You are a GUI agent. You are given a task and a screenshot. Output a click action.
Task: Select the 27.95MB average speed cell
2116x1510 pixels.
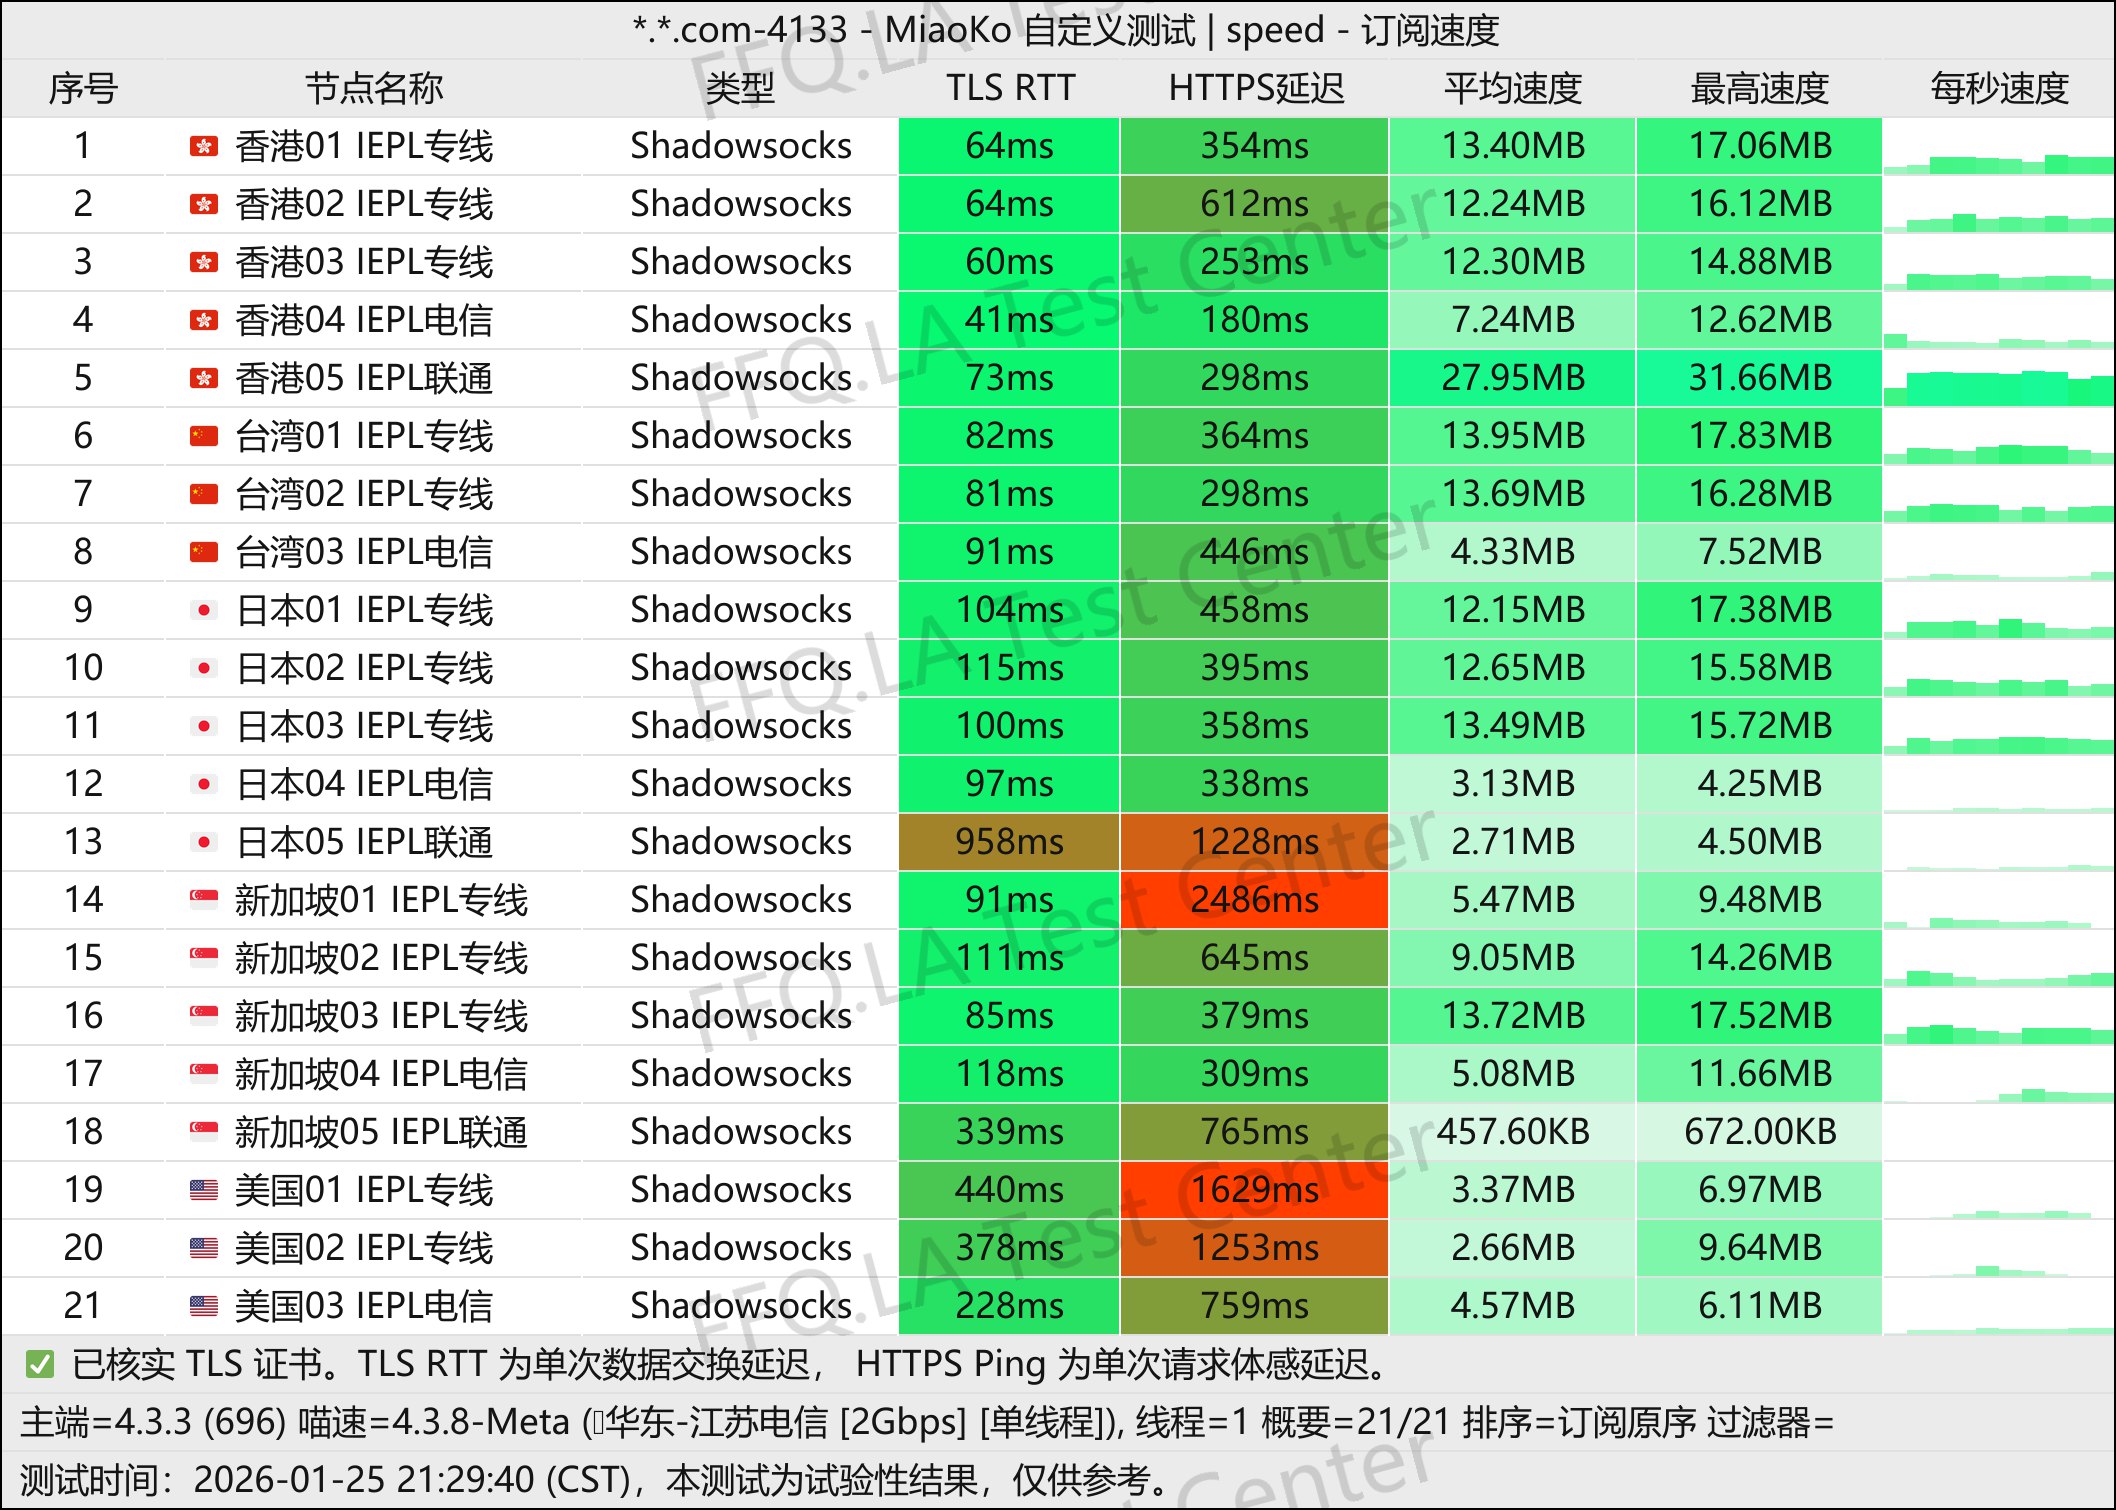[x=1513, y=379]
